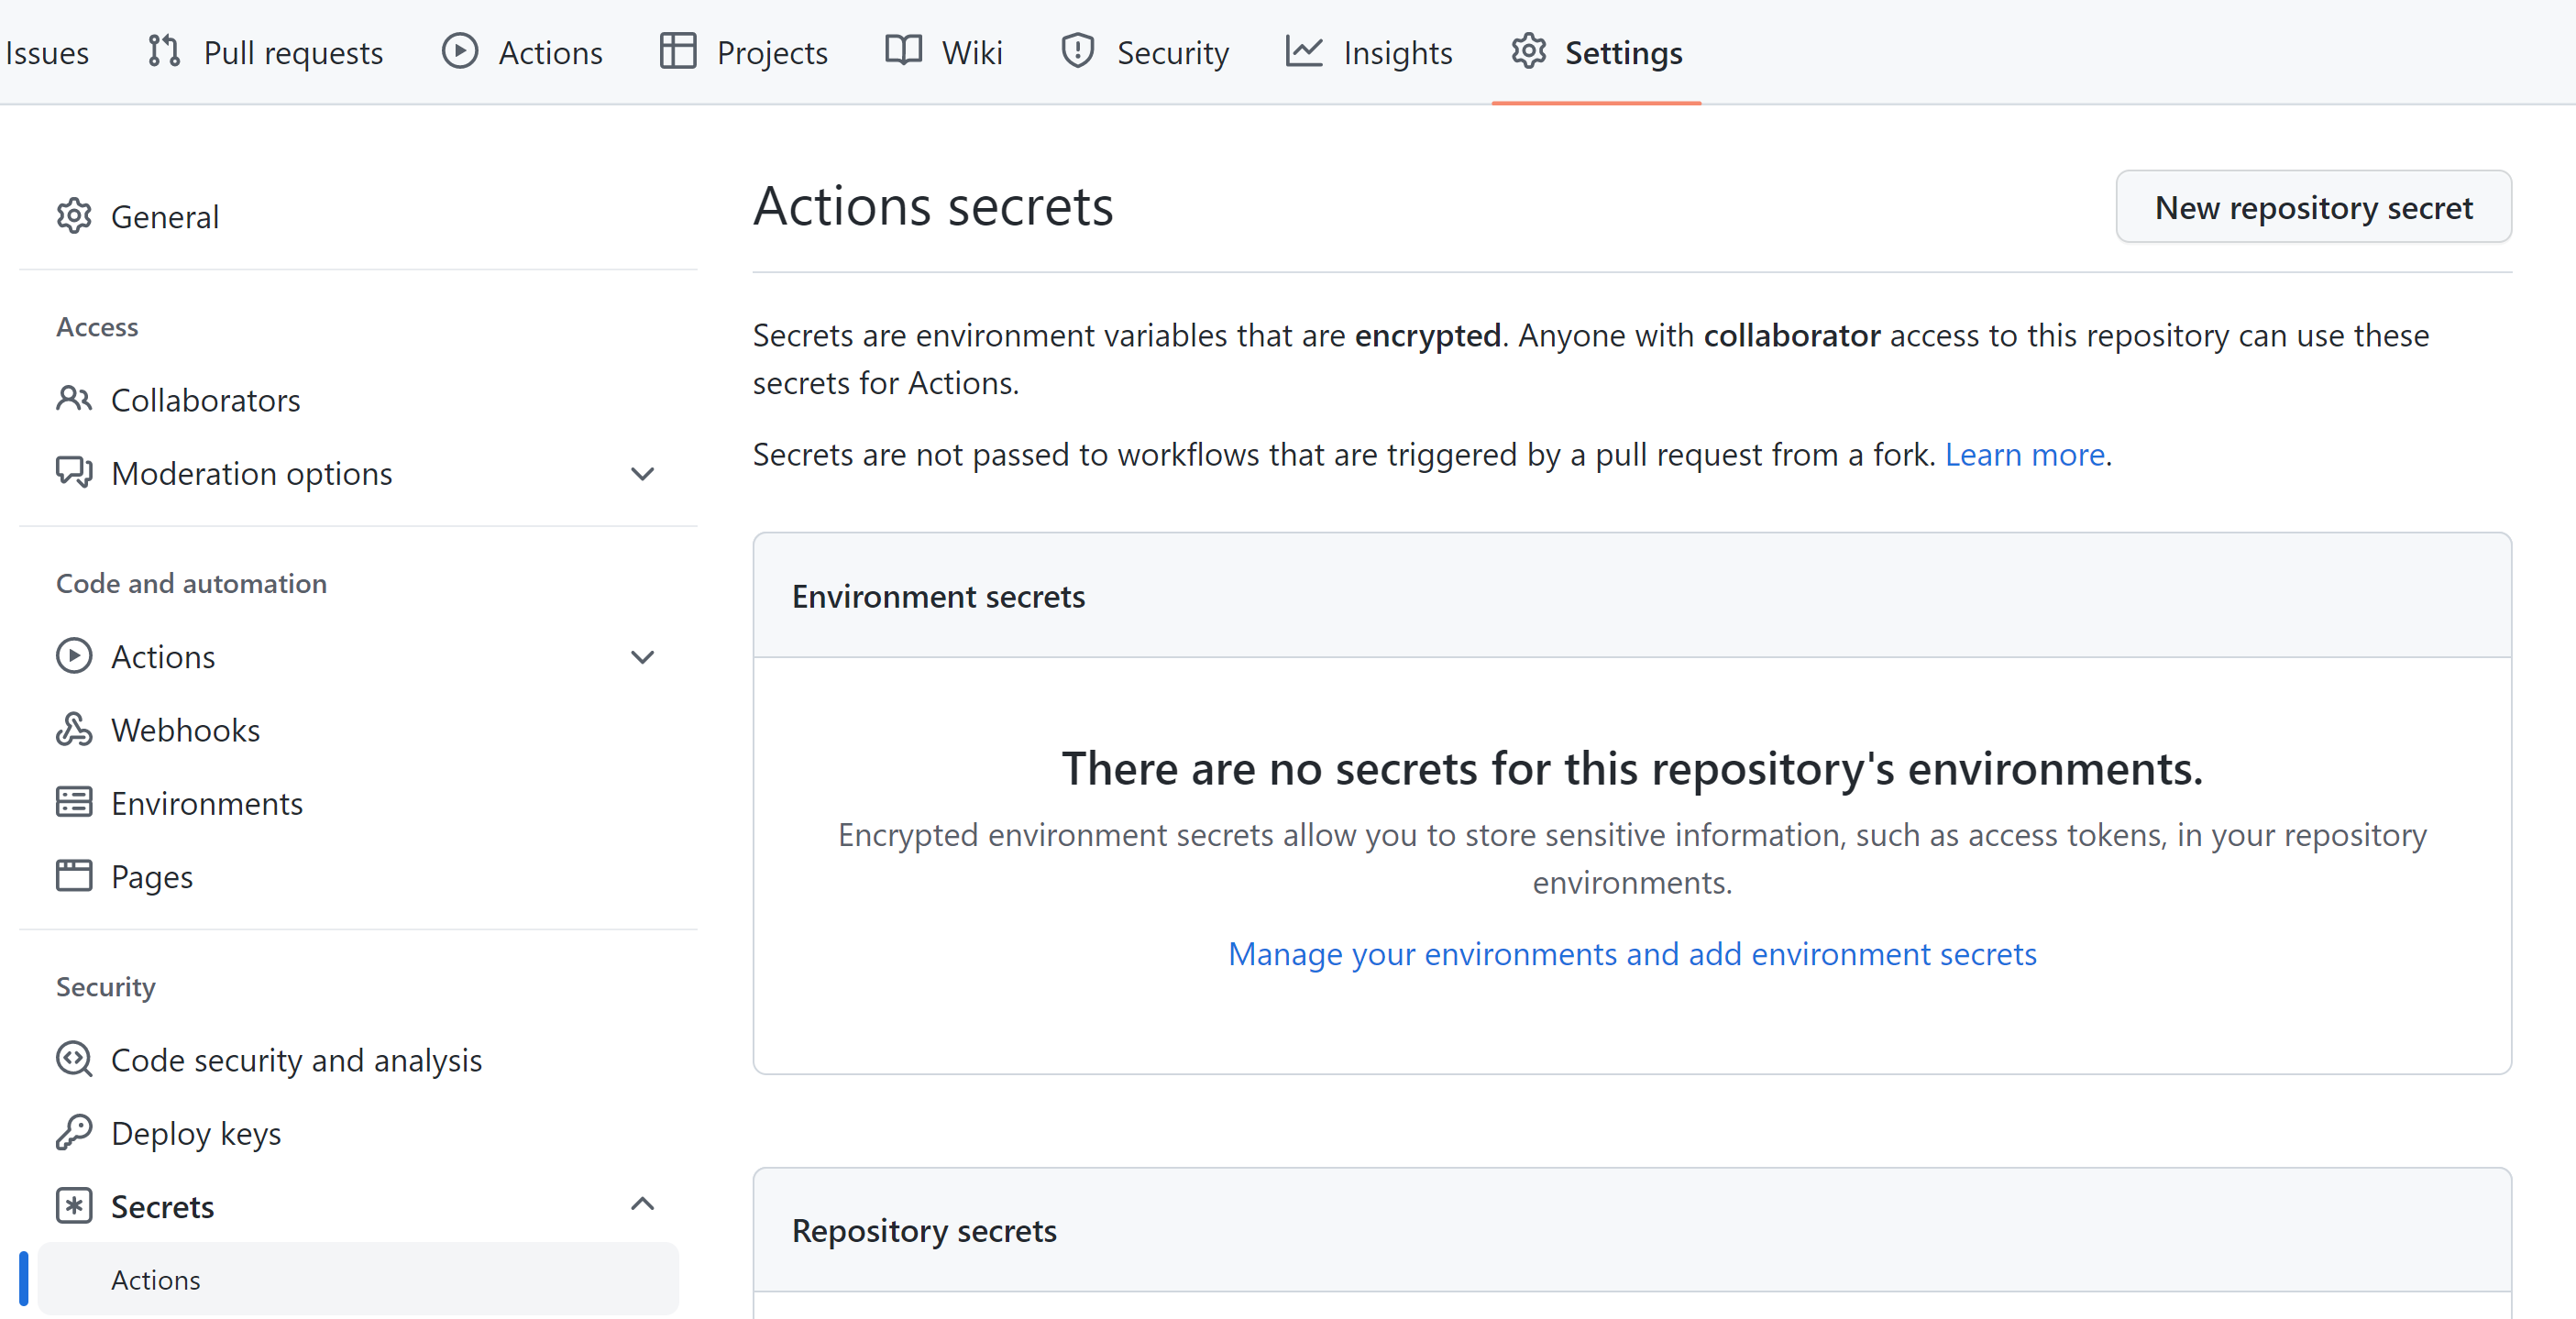This screenshot has height=1319, width=2576.
Task: Open the Issues tab
Action: coord(46,52)
